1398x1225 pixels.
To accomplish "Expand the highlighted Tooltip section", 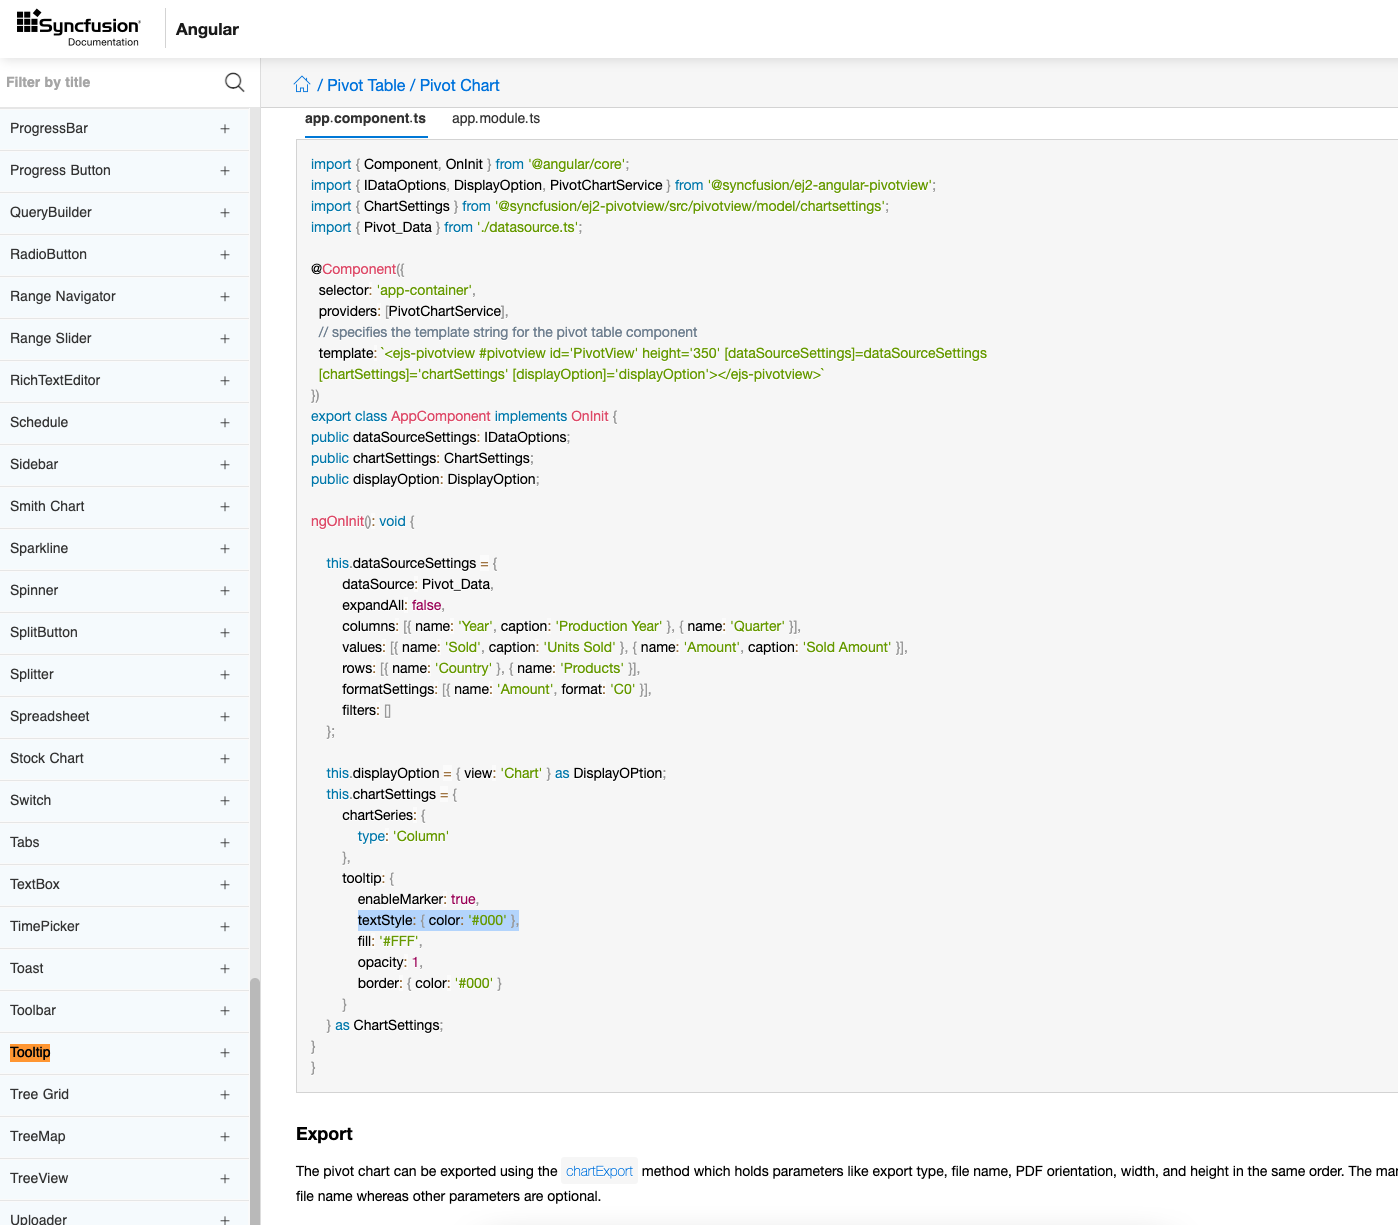I will tap(224, 1052).
